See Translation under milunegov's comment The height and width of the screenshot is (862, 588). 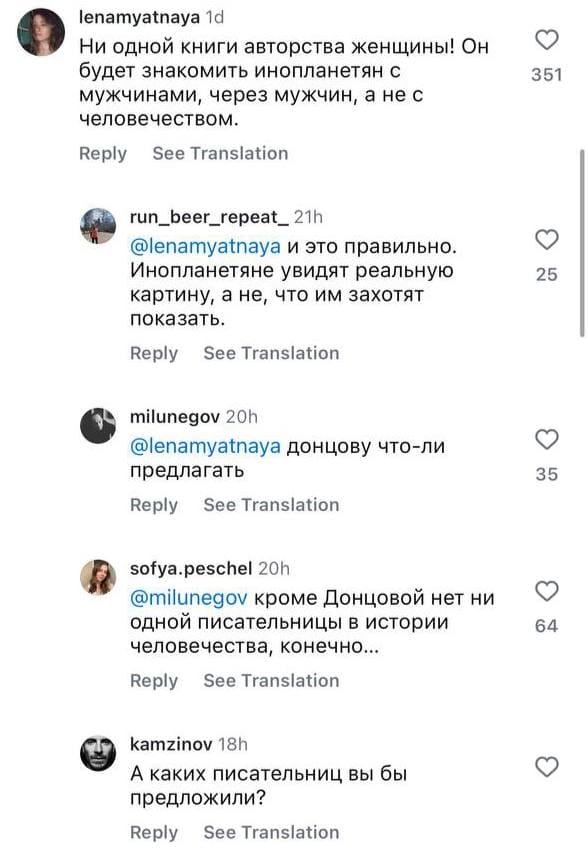[x=271, y=505]
